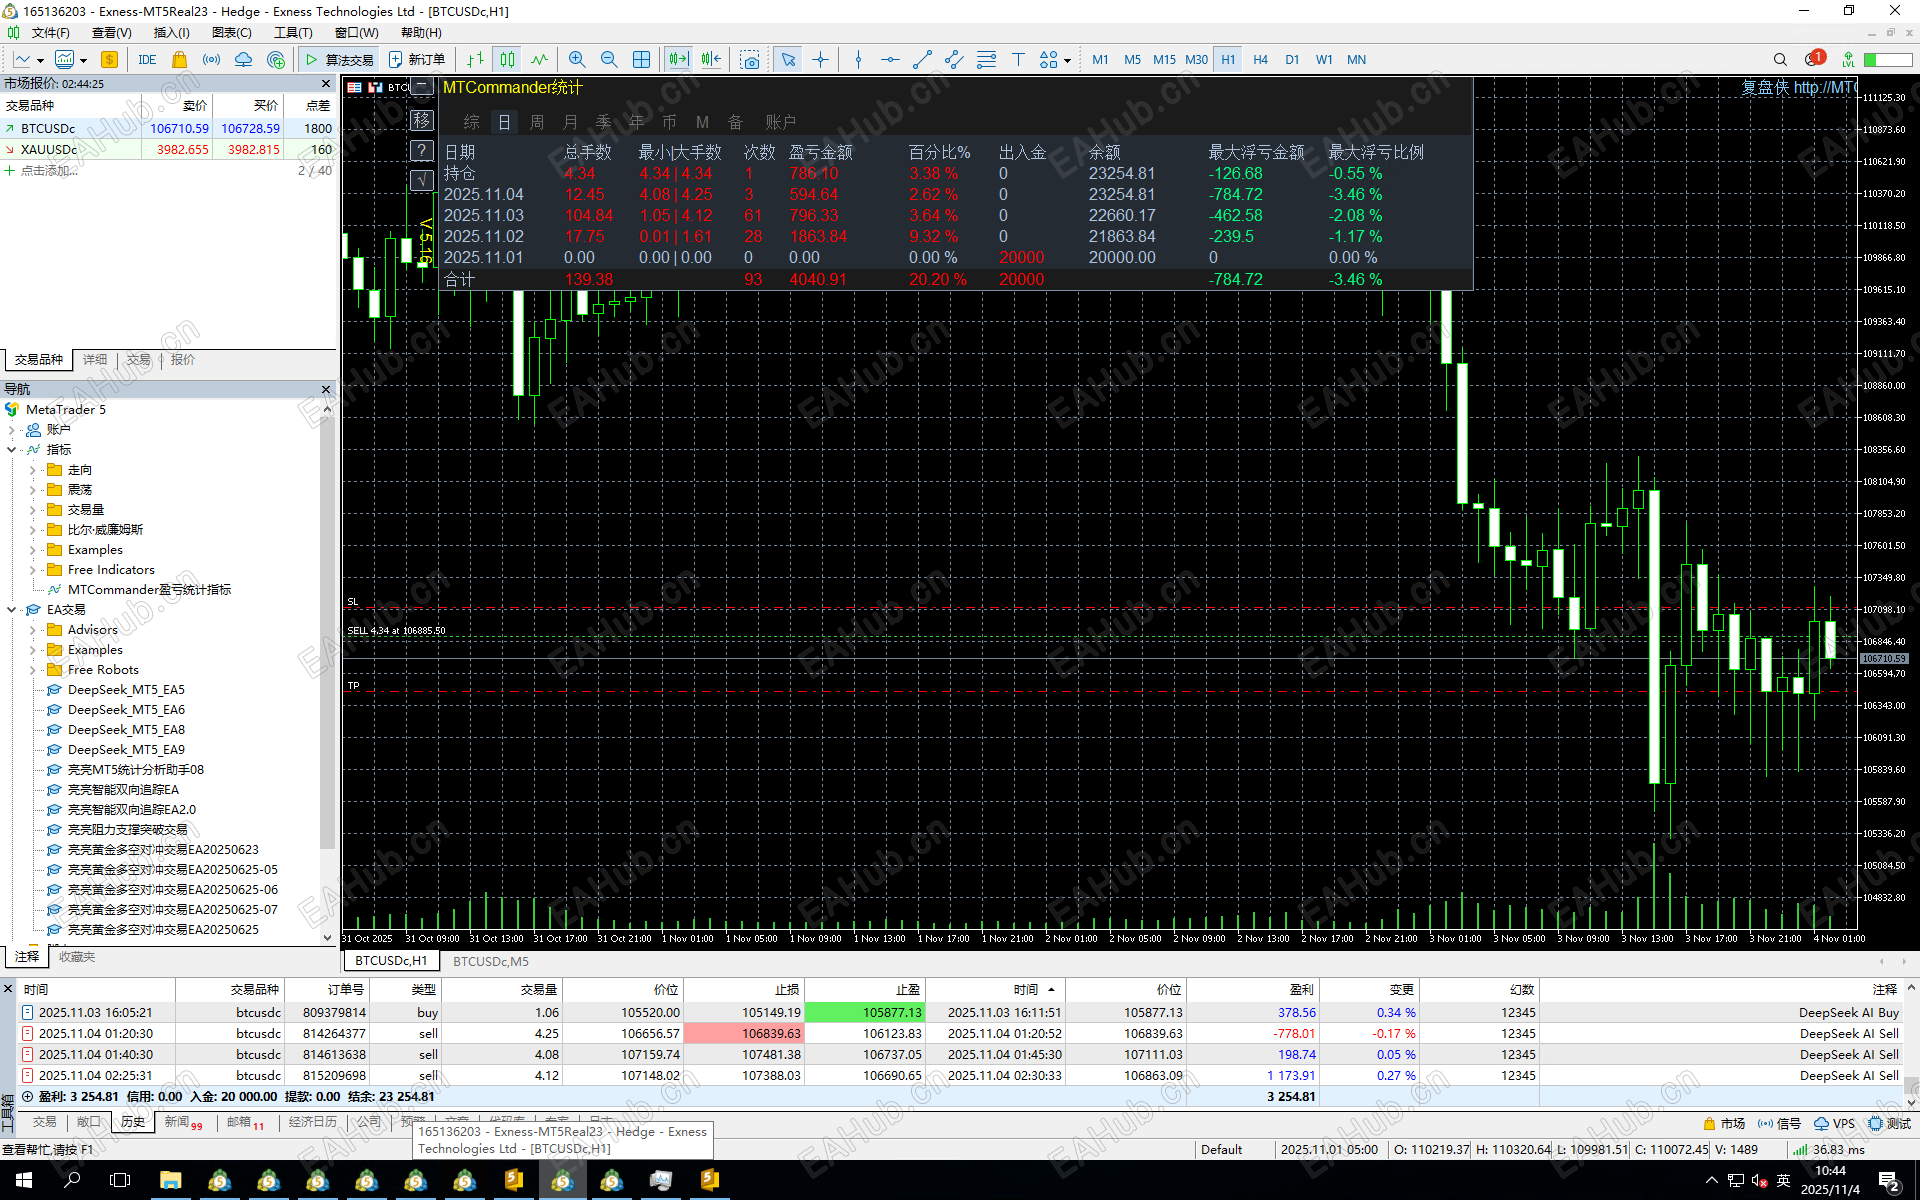
Task: Minimize the MTCommander statistics panel
Action: pos(422,87)
